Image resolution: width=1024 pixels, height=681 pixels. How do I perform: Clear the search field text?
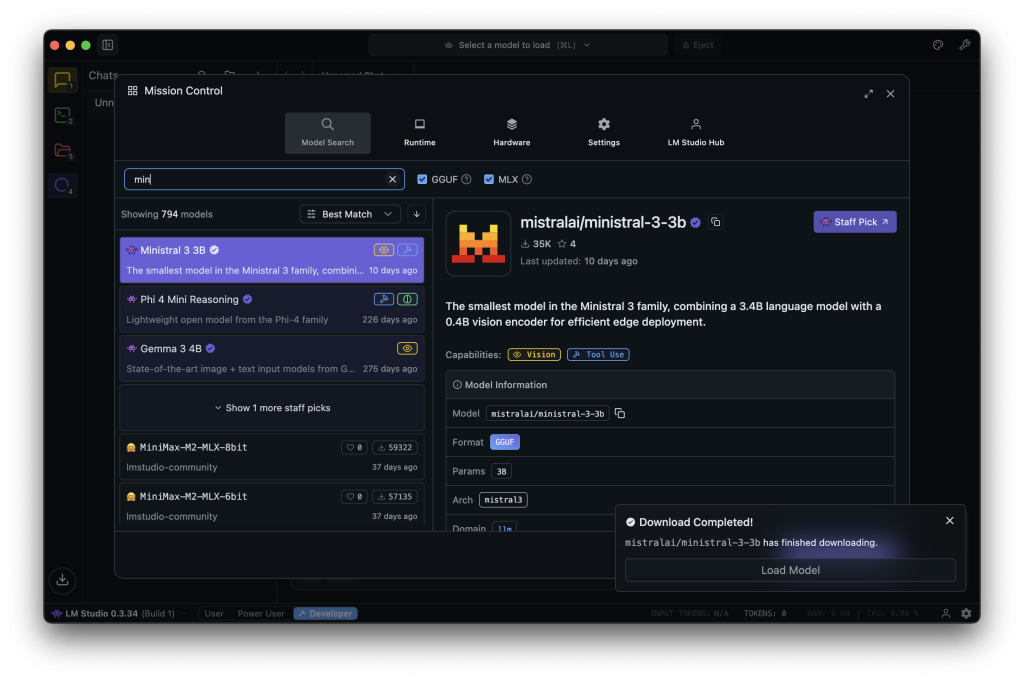392,179
